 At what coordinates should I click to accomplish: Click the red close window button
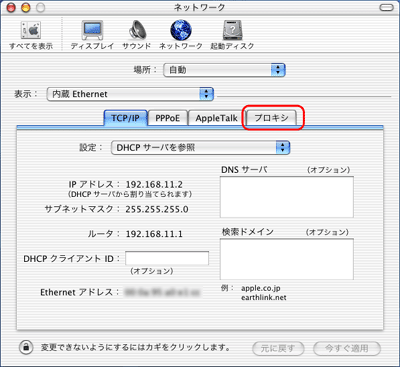click(x=11, y=8)
